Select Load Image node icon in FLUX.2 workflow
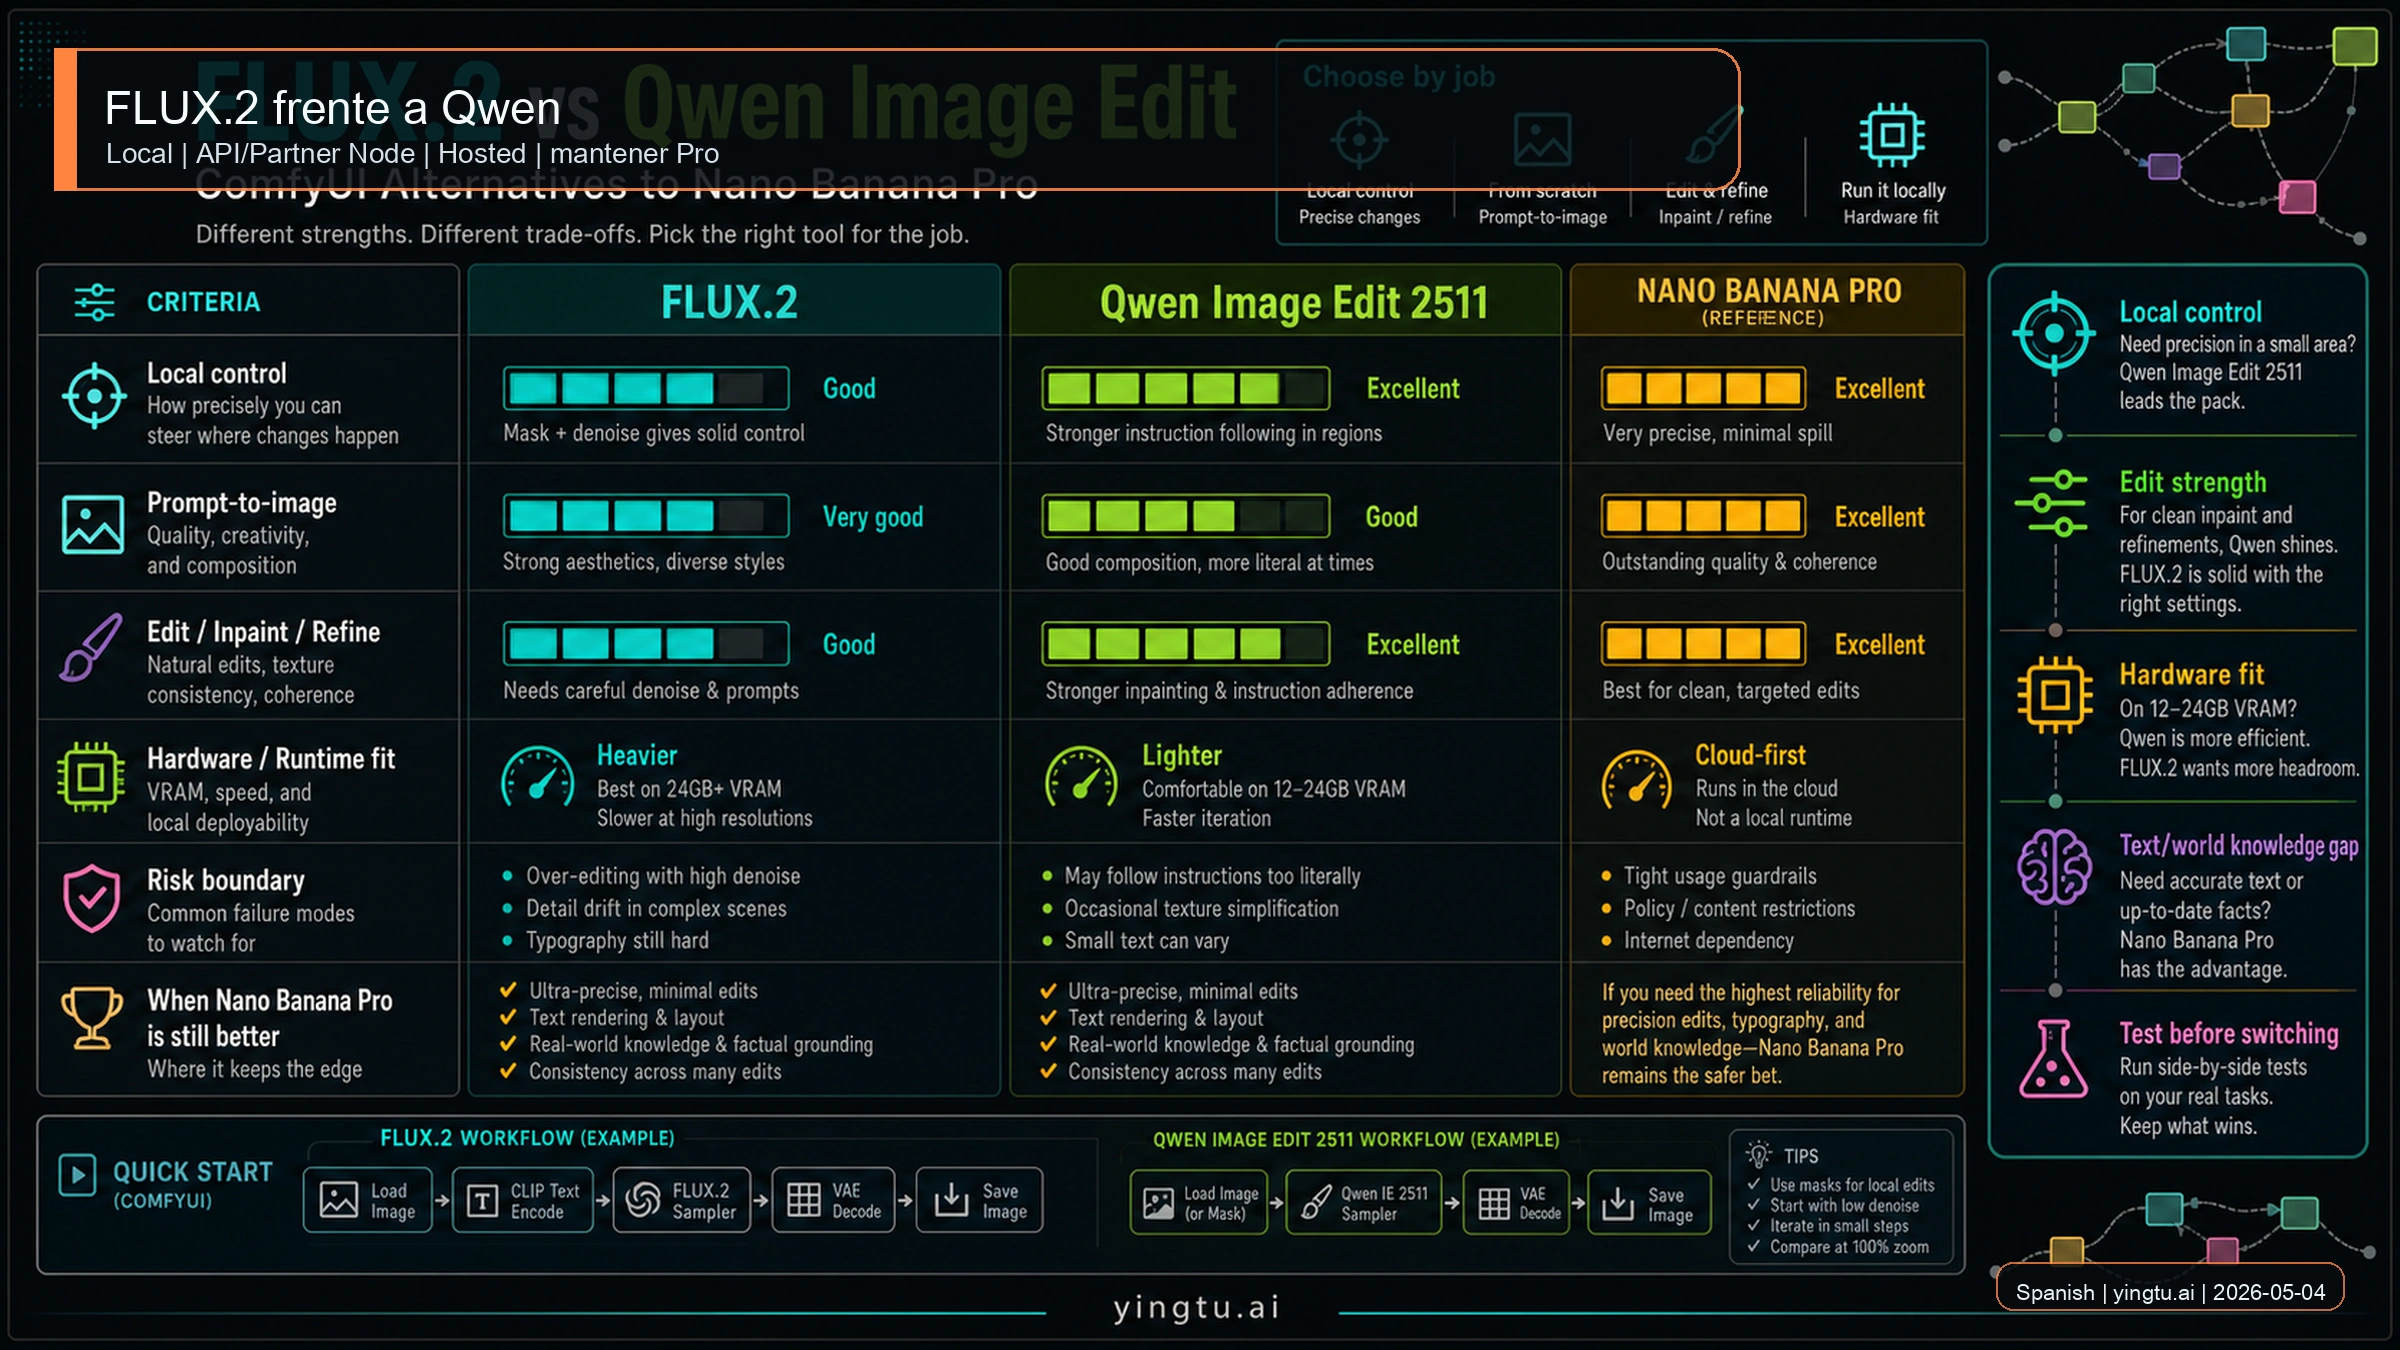 coord(338,1199)
